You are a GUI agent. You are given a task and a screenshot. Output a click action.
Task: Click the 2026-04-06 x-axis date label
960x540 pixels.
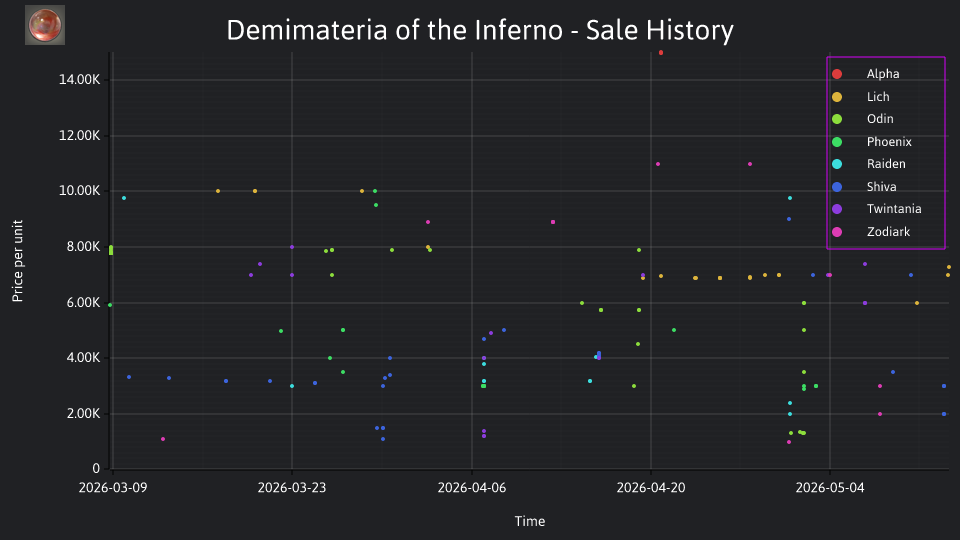pyautogui.click(x=471, y=488)
